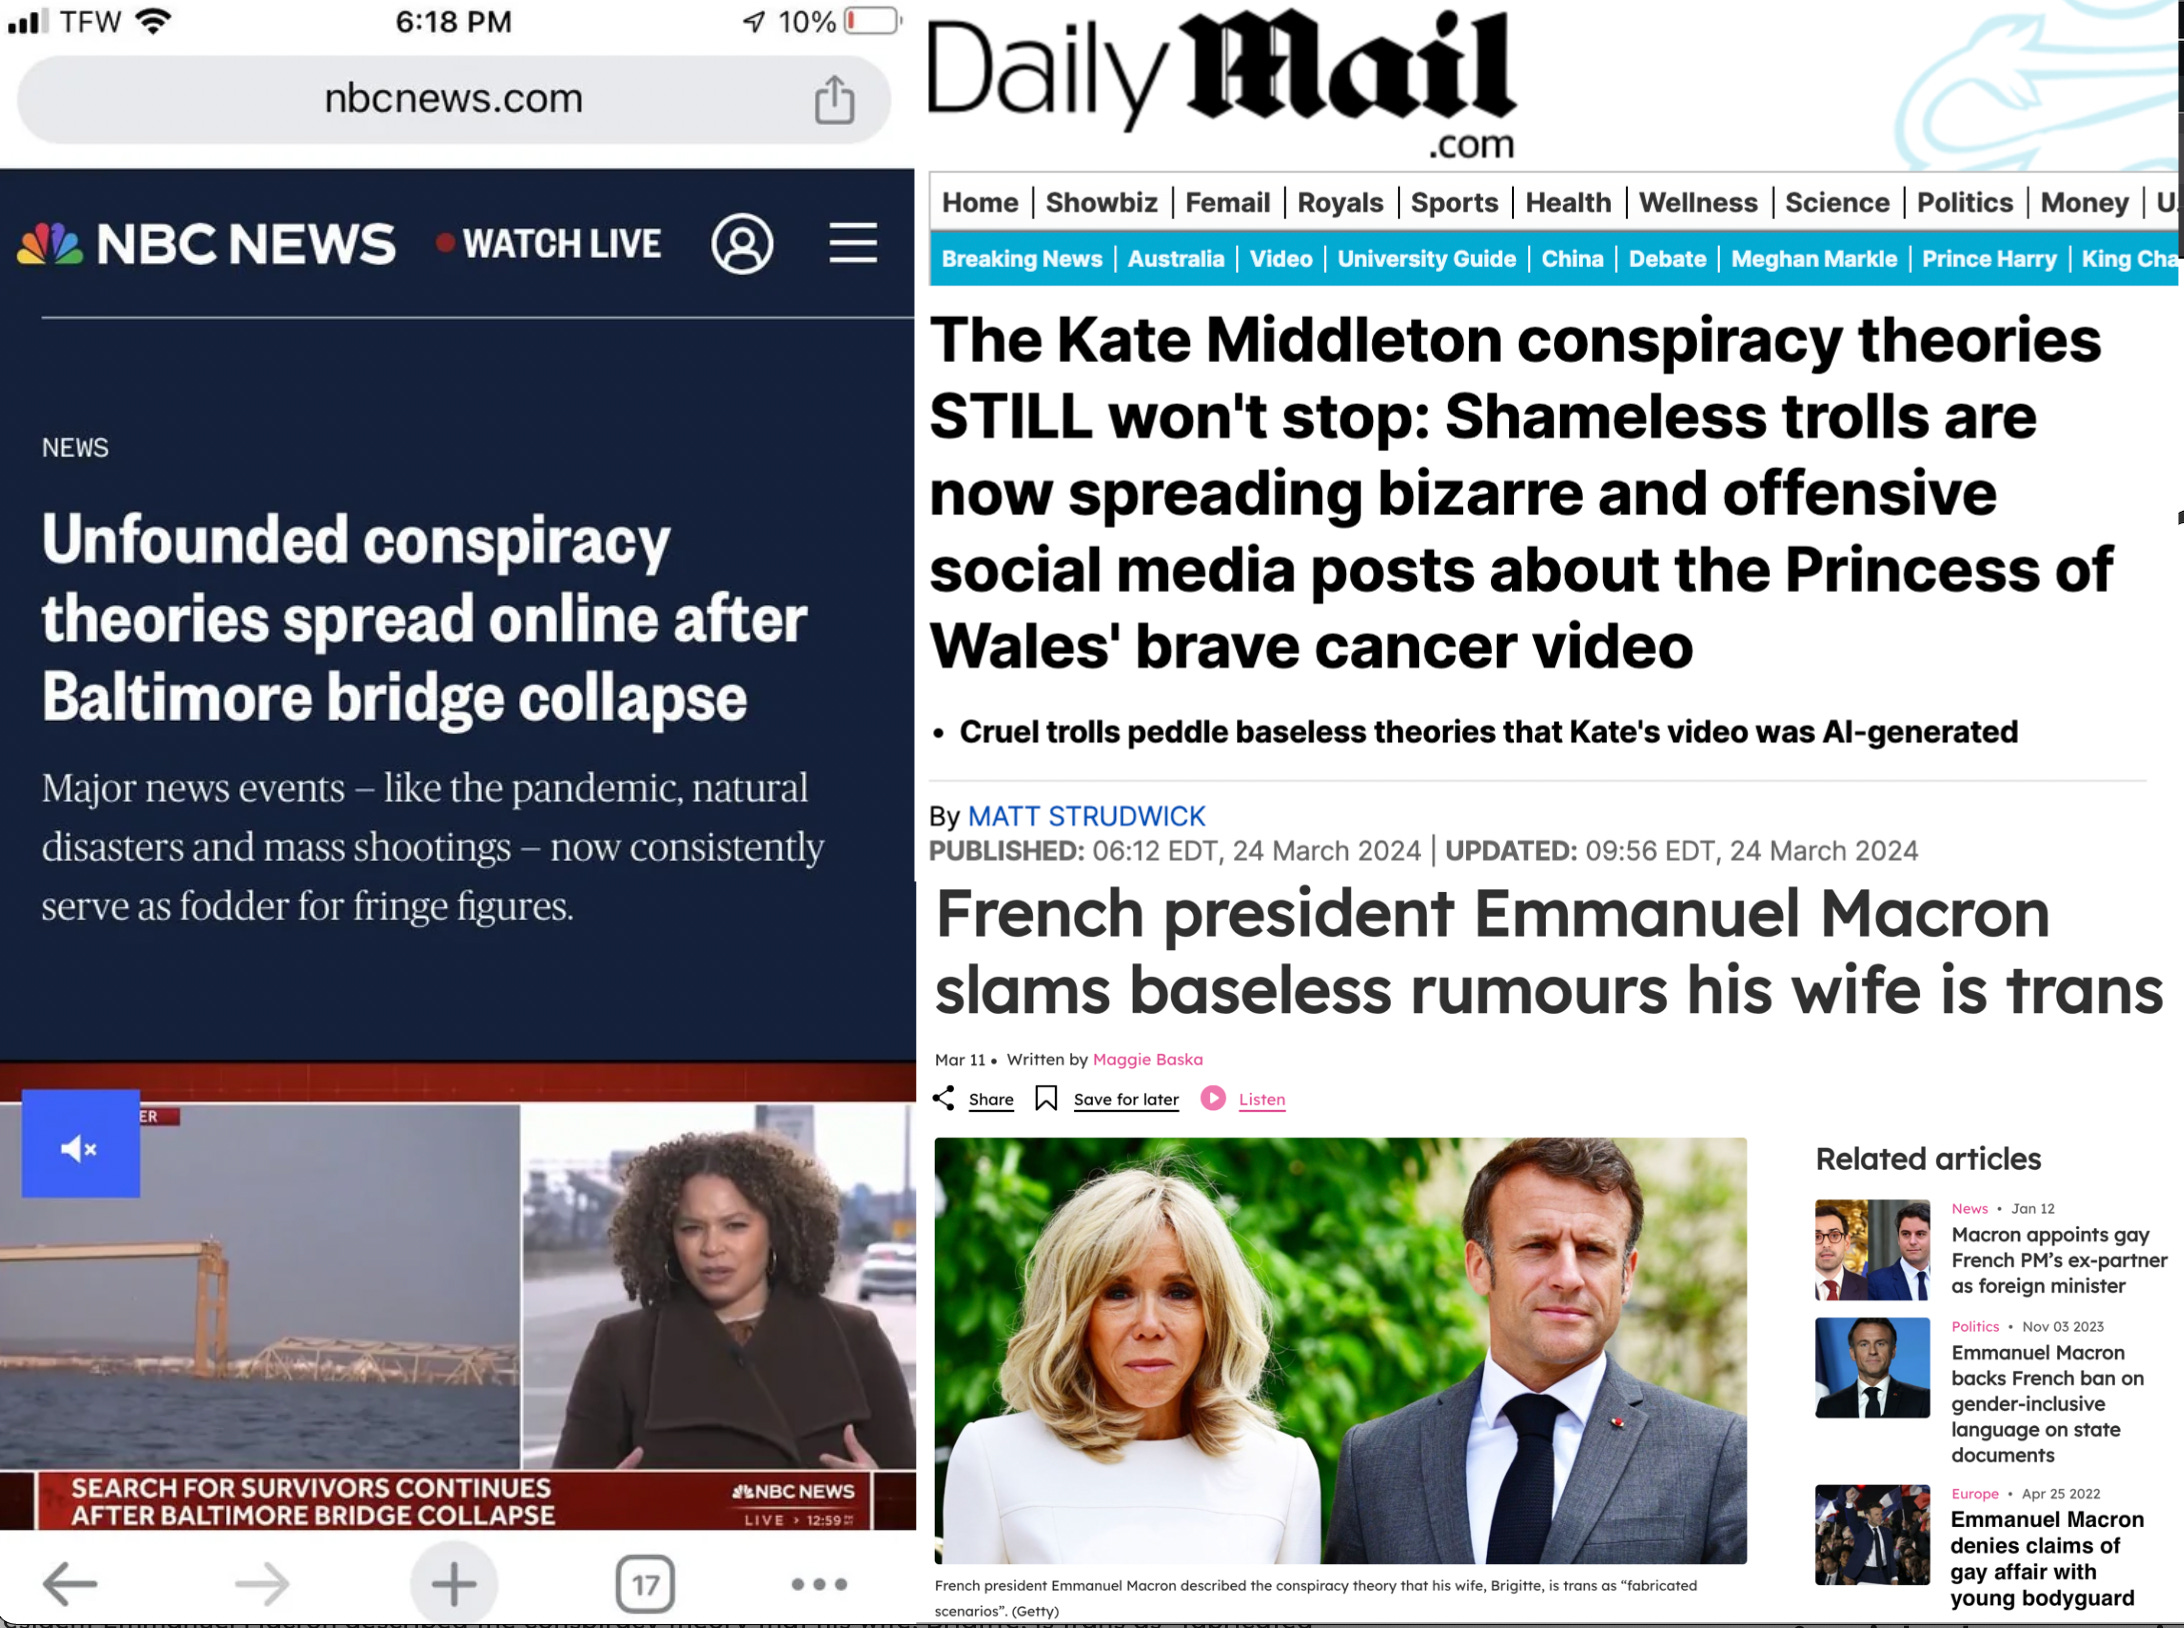Open related article about gay French PM's ex-partner
Viewport: 2184px width, 1628px height.
[2058, 1260]
